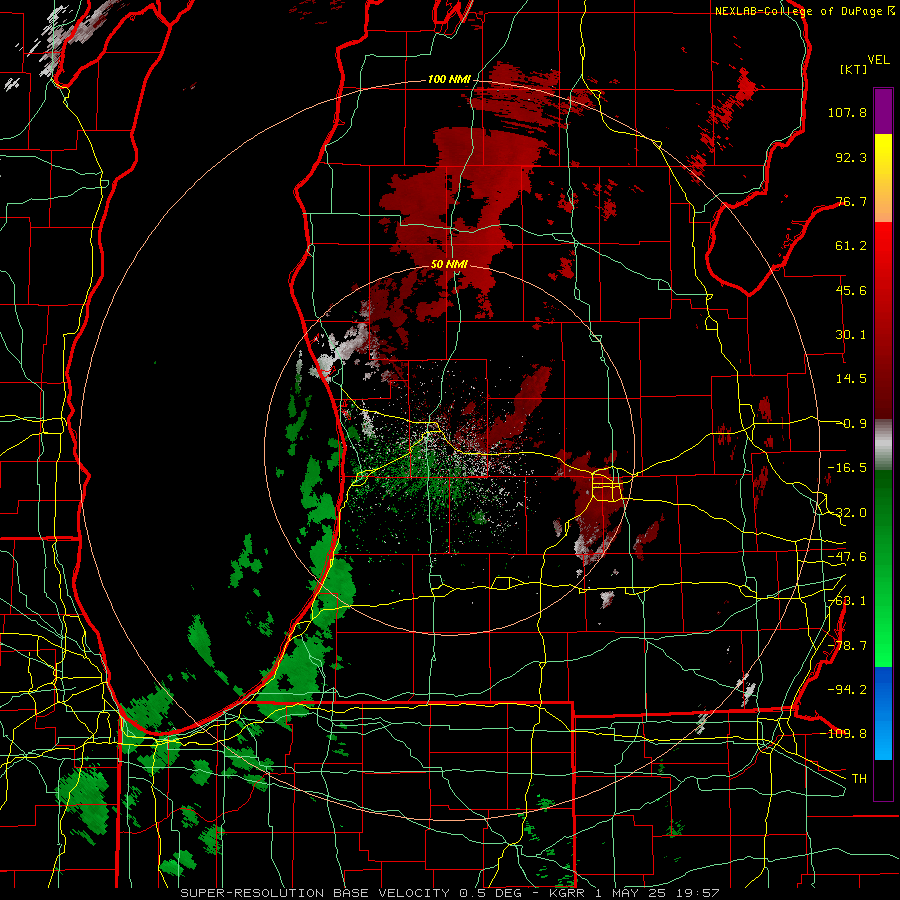
Task: Click the 100 NMI range ring label
Action: (449, 79)
